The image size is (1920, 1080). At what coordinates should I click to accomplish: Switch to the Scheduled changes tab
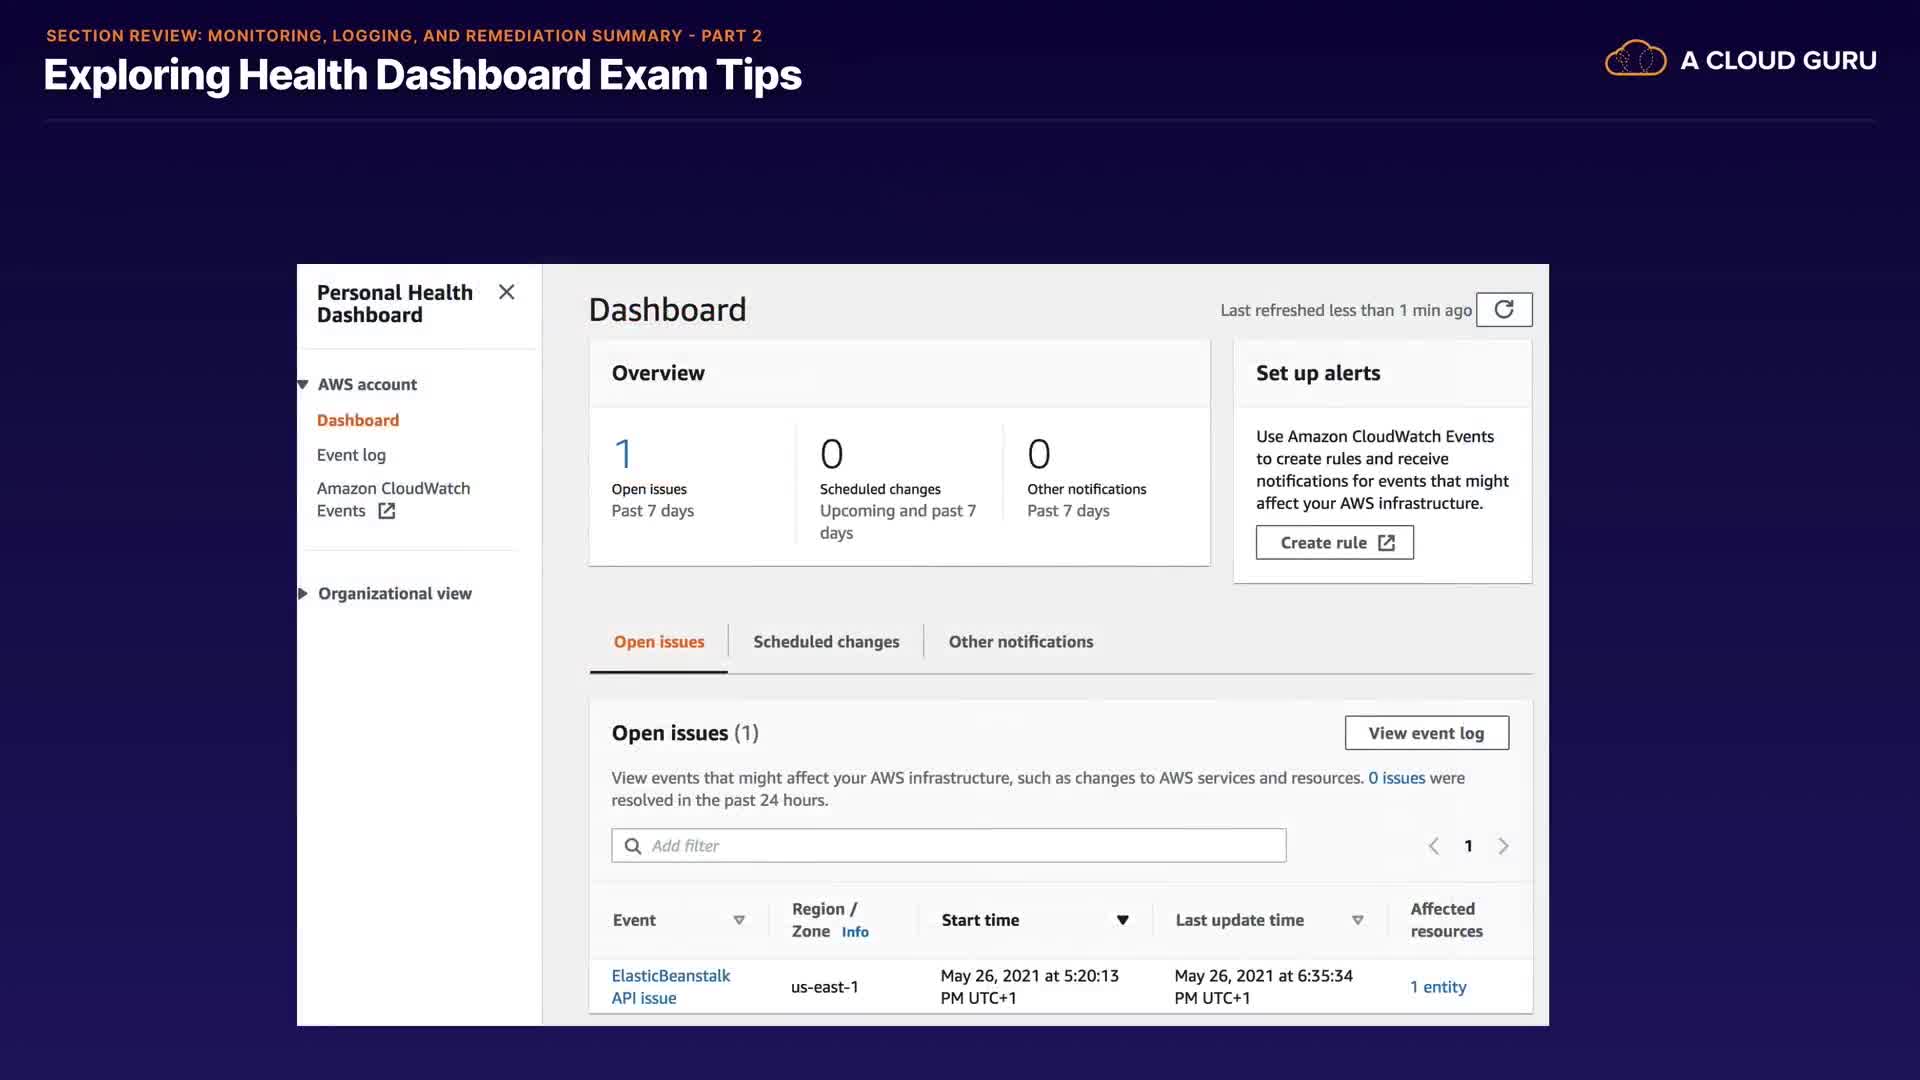pos(826,642)
